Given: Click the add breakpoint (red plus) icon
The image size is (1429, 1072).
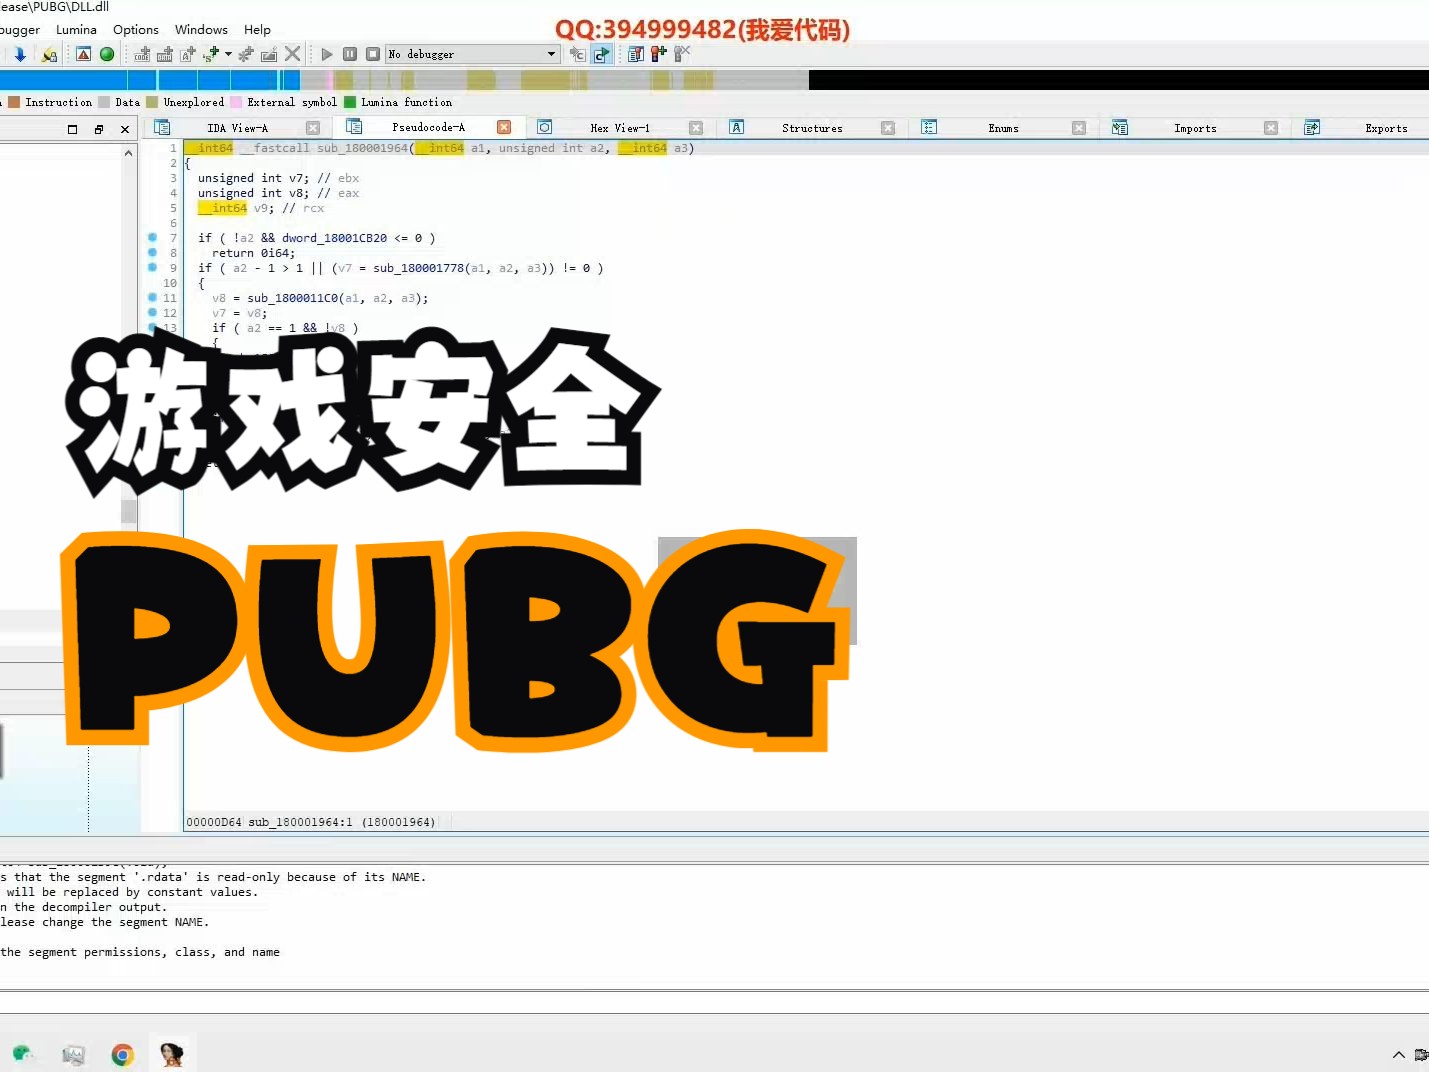Looking at the screenshot, I should point(658,54).
